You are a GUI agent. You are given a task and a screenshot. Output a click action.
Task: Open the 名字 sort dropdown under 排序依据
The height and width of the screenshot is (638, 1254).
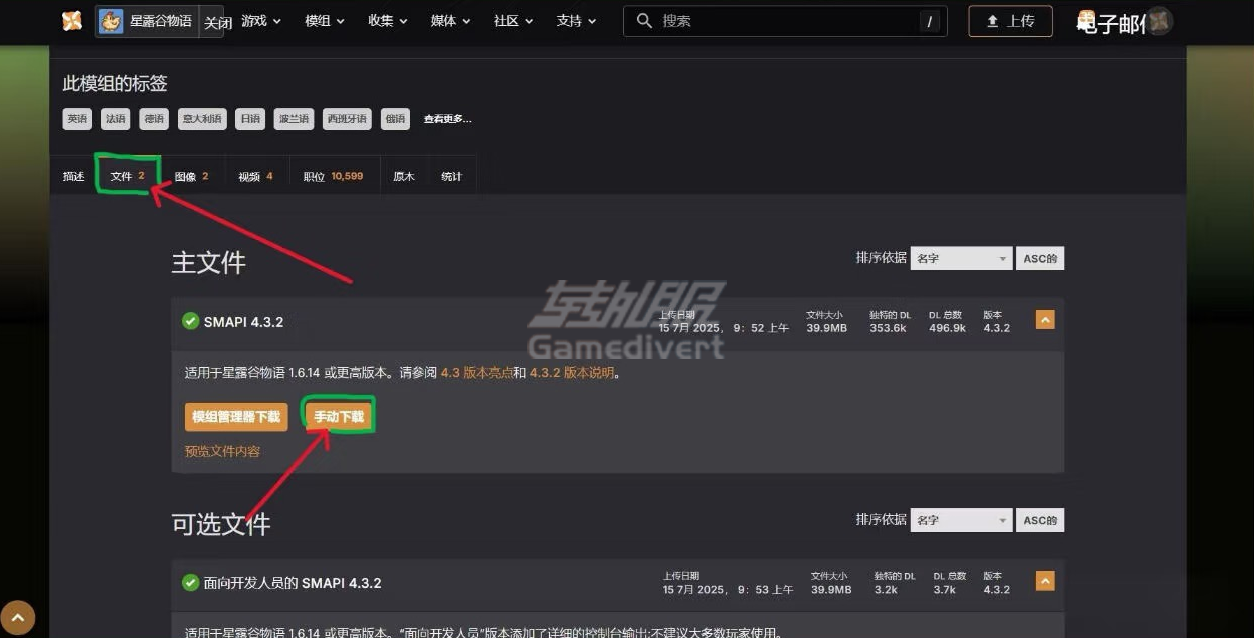pos(960,257)
